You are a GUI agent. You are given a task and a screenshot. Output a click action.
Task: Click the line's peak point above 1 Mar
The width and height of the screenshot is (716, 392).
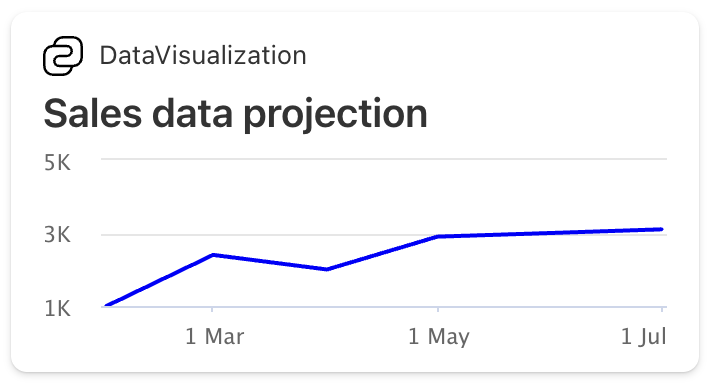click(213, 255)
